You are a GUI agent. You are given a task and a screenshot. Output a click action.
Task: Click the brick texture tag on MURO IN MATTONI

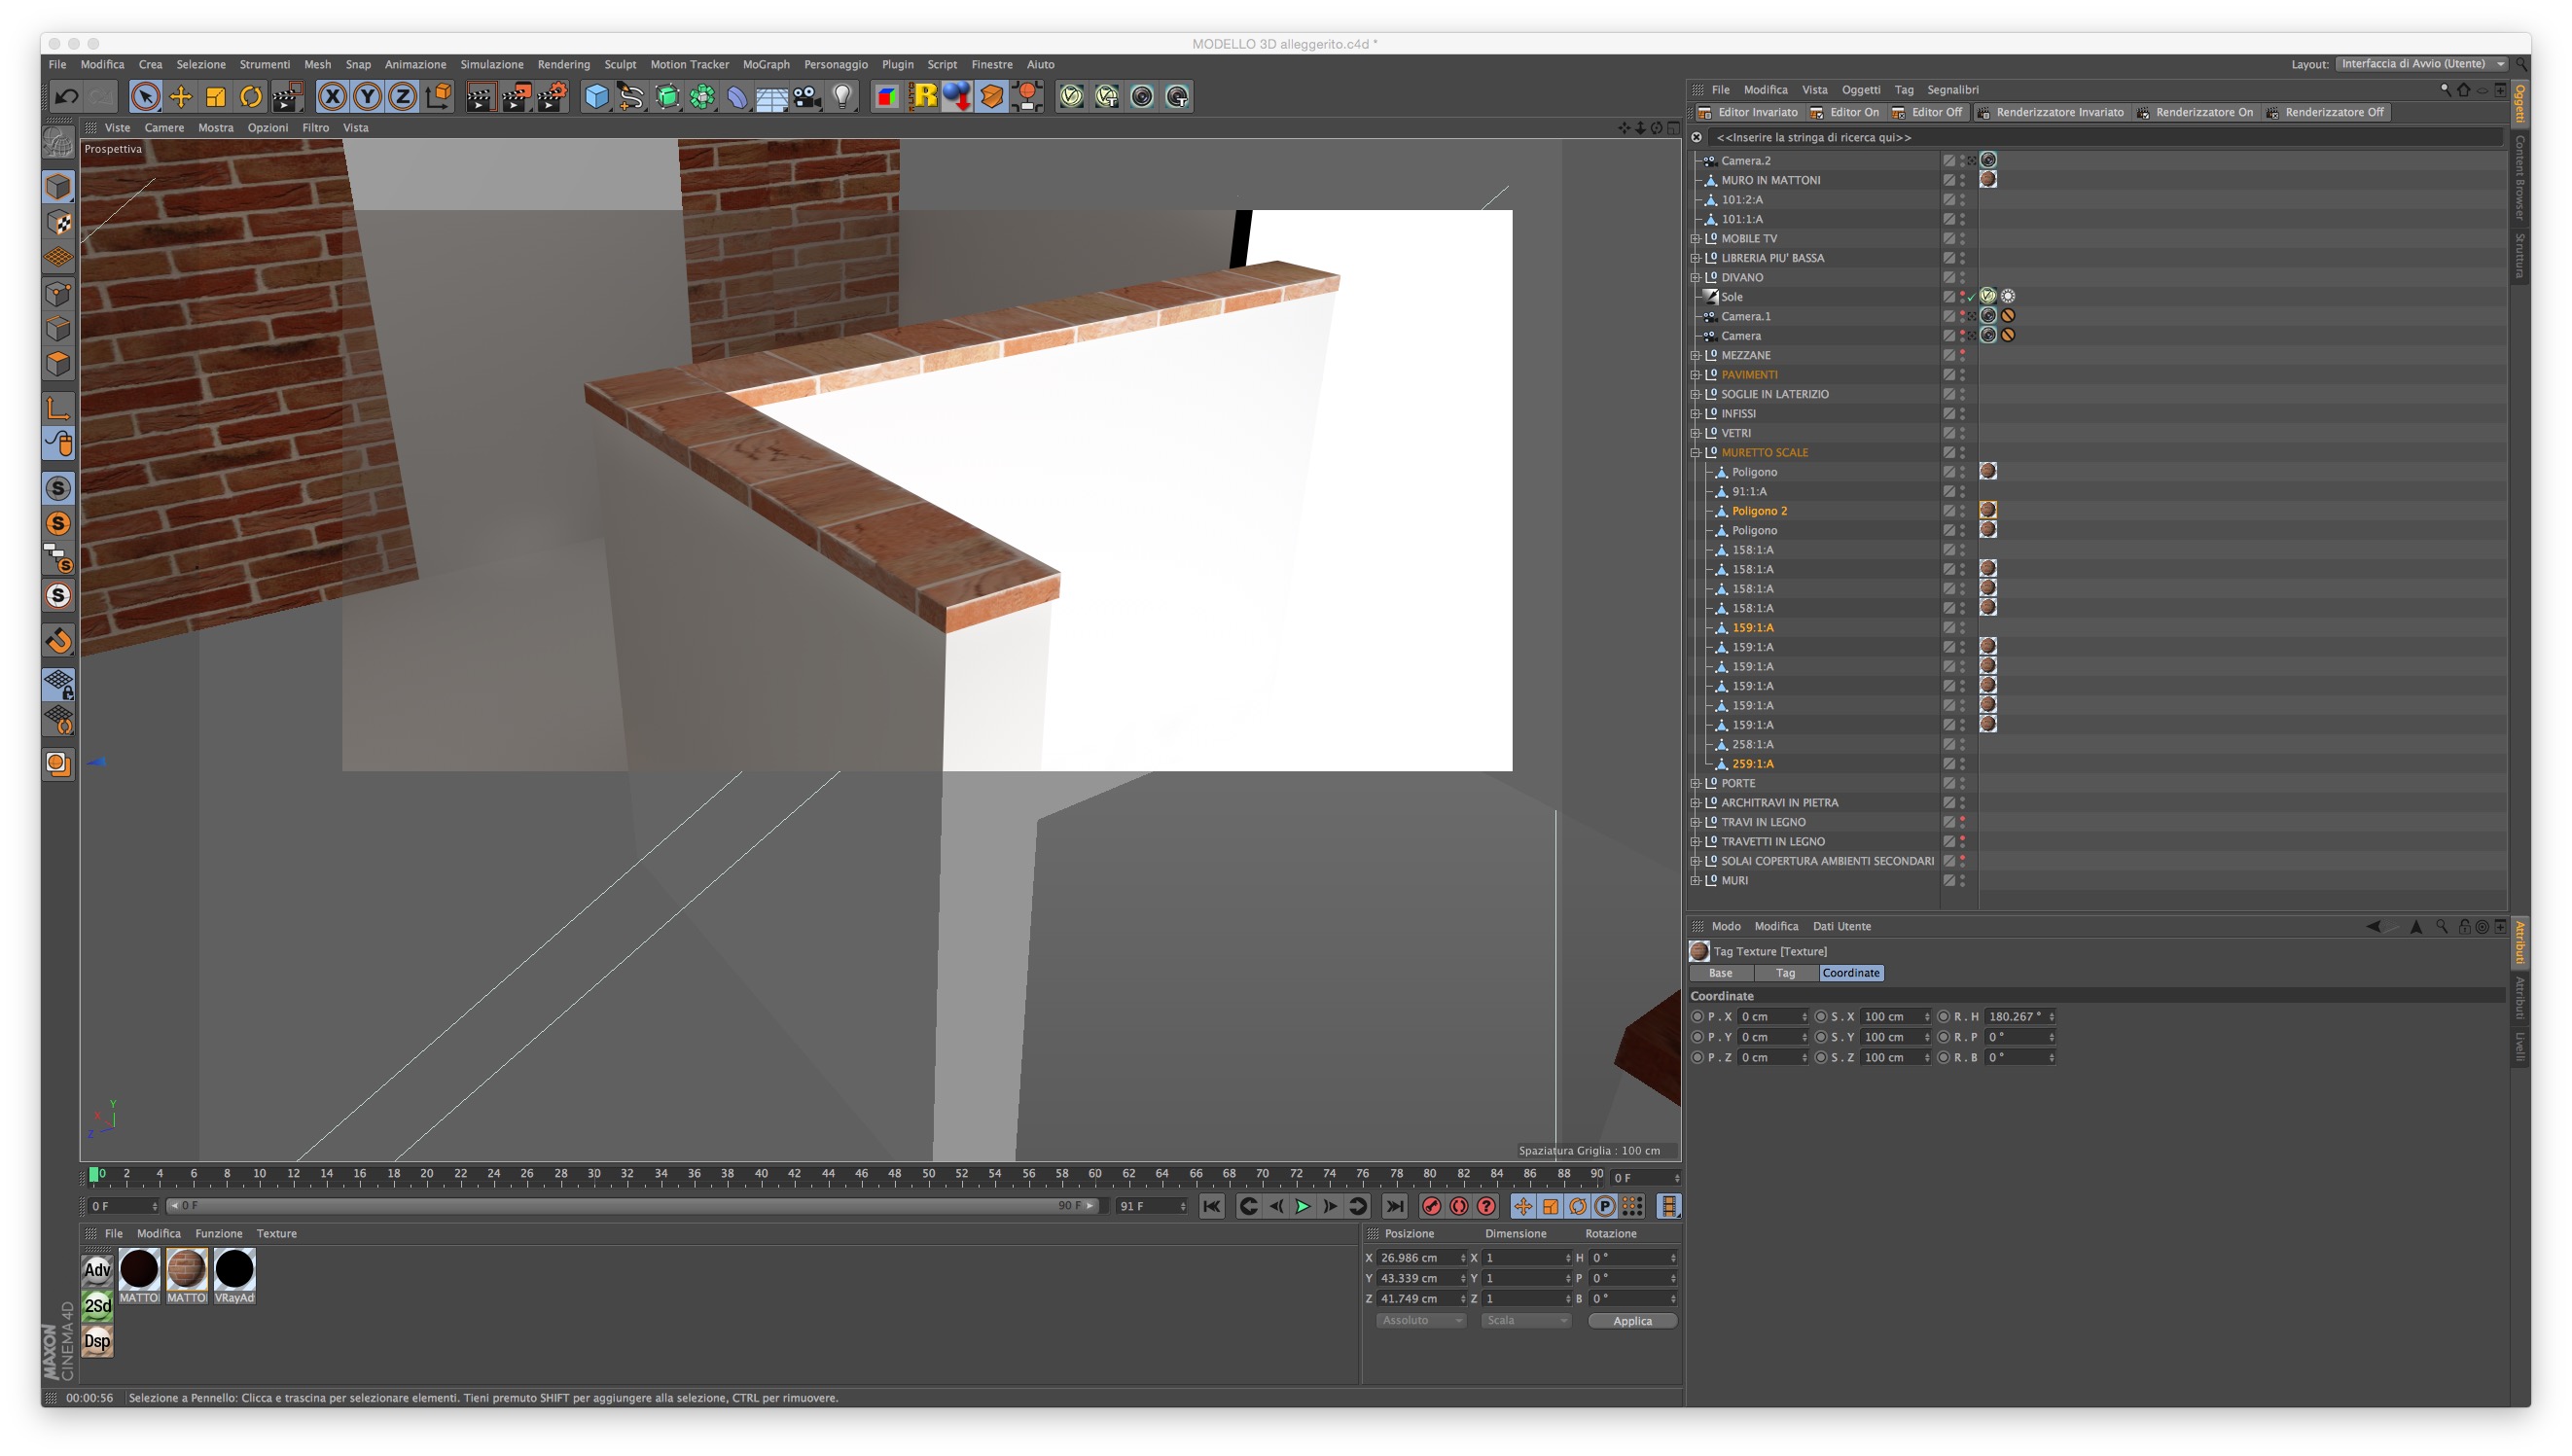click(1987, 180)
